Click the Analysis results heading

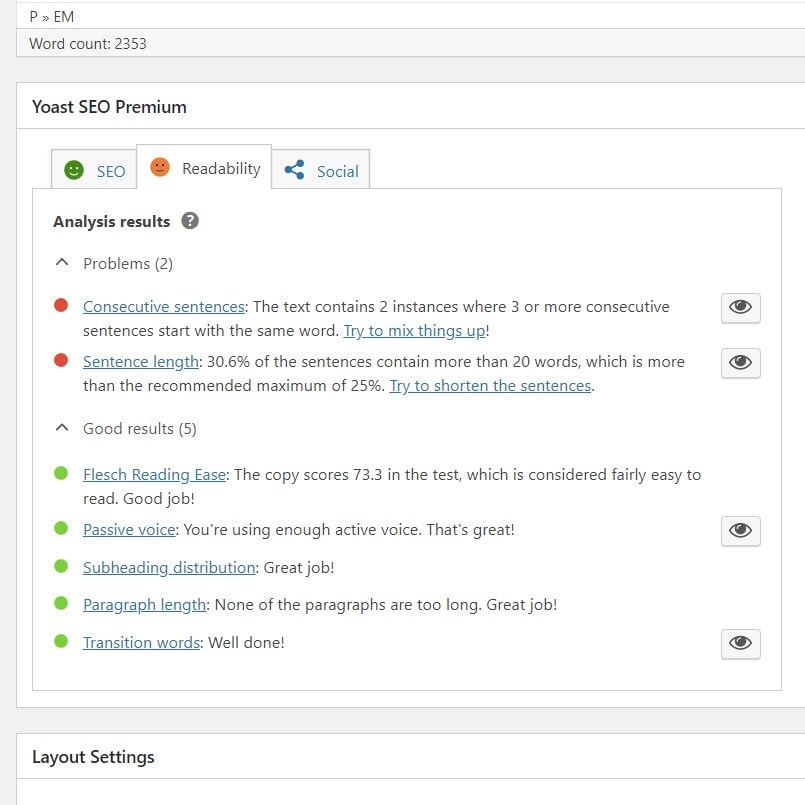click(111, 221)
